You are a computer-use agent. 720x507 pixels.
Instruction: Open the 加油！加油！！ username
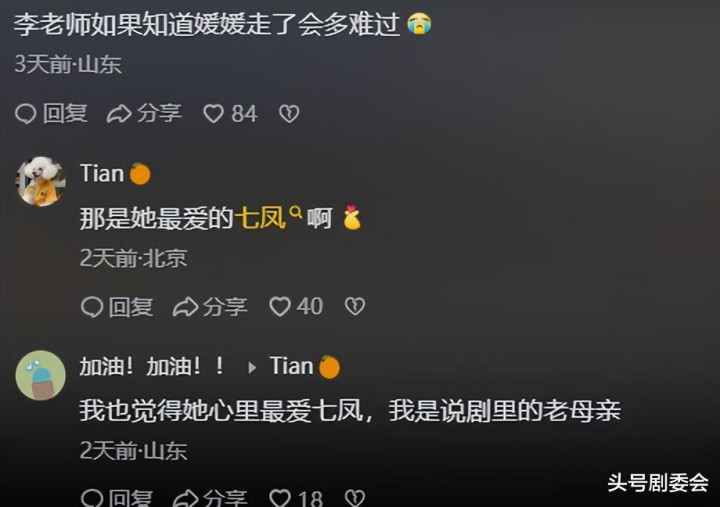click(x=152, y=366)
